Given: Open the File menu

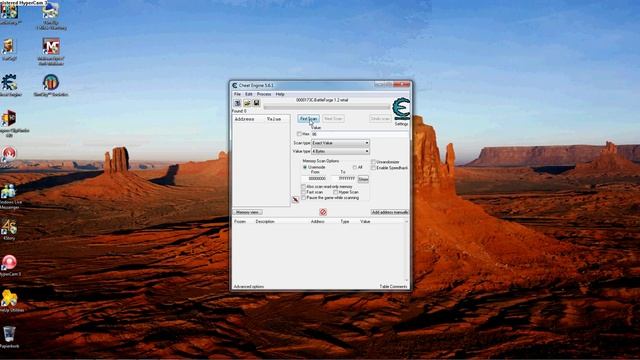Looking at the screenshot, I should 237,94.
